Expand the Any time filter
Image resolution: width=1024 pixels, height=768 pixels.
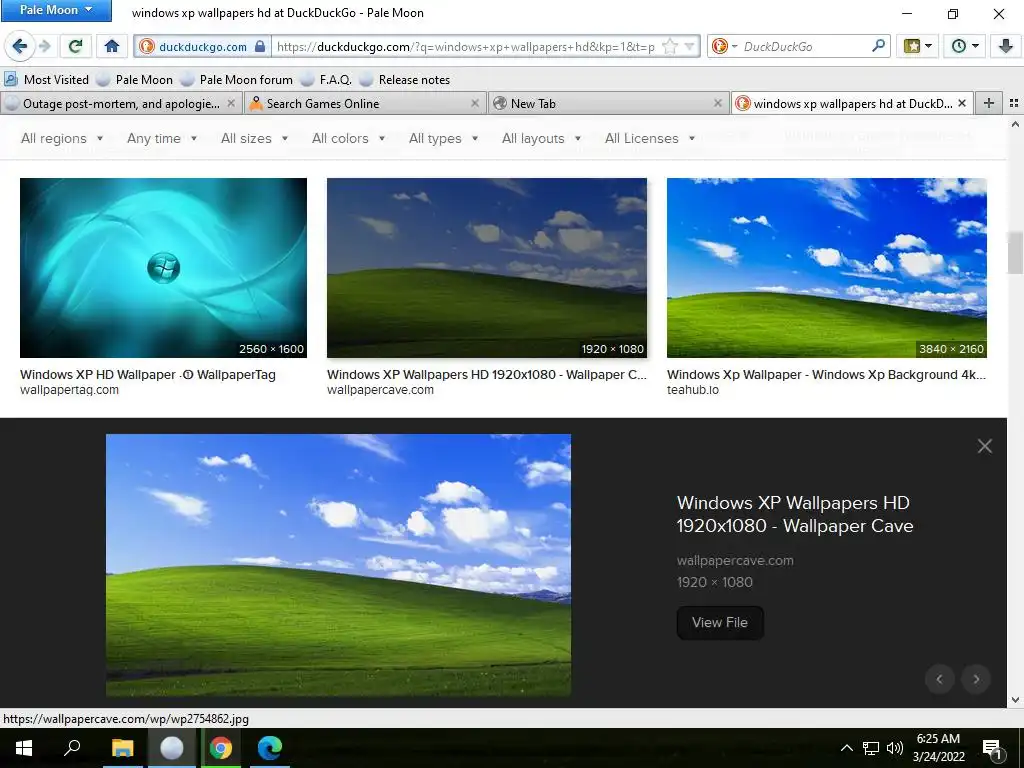click(x=162, y=138)
